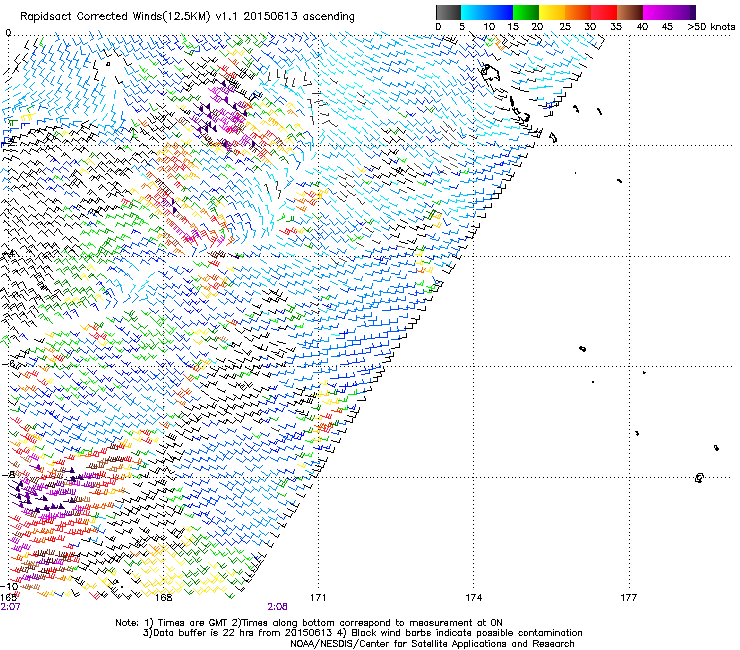Screen dimensions: 740x650
Task: Click the gray 0-5 knots legend segment
Action: [448, 12]
